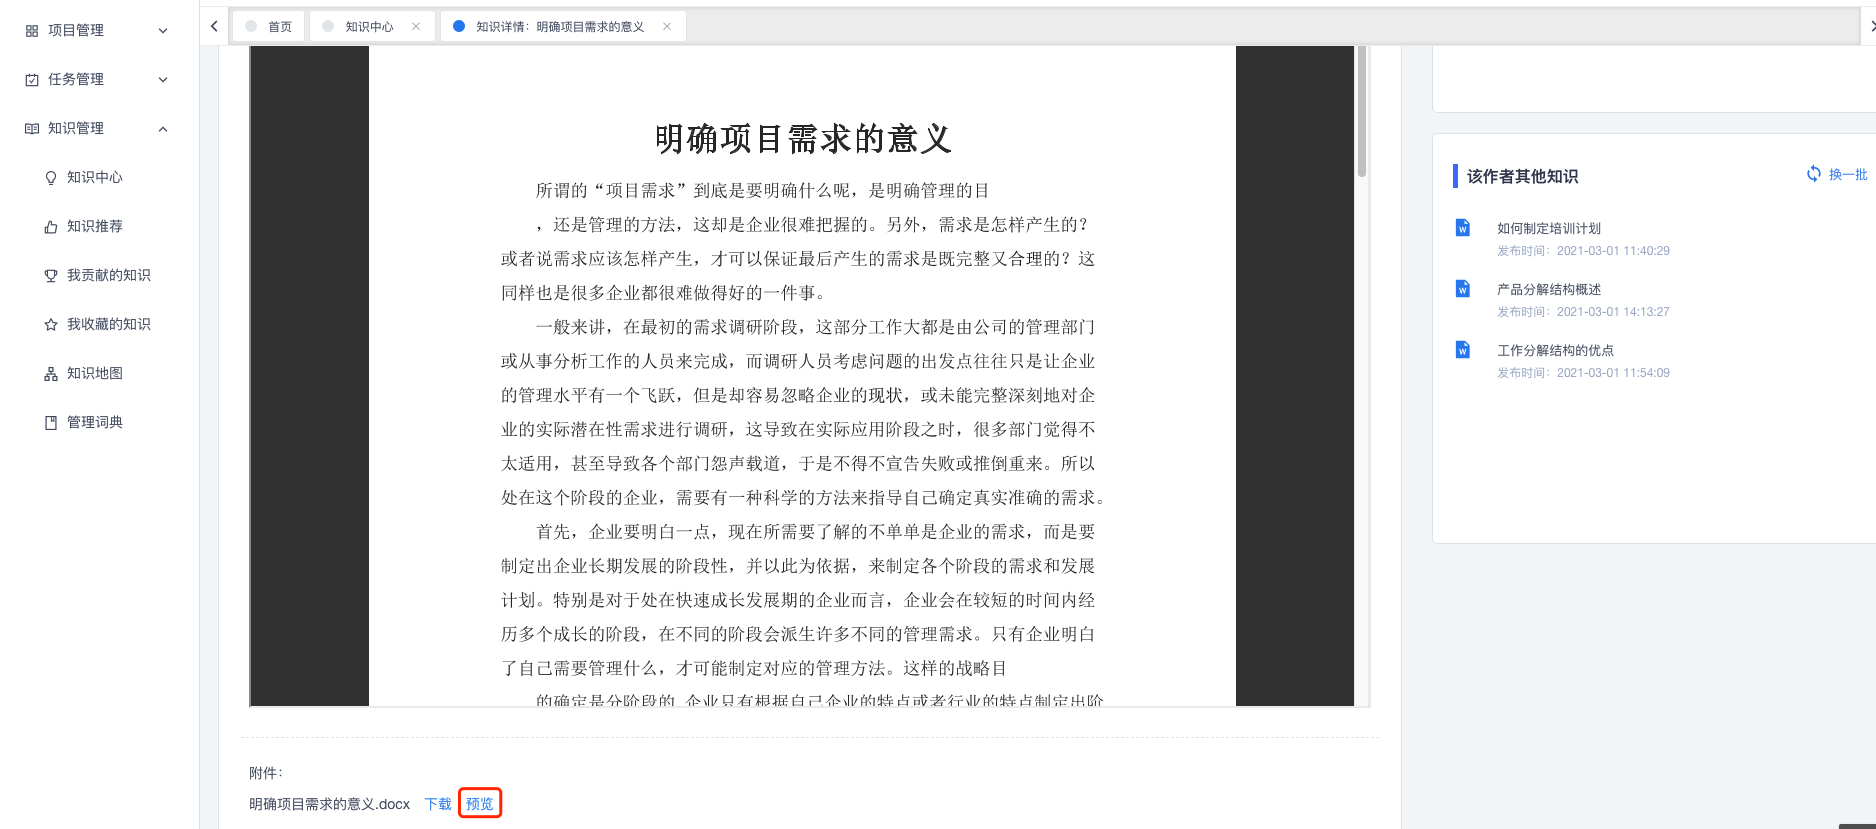
Task: Click the document preview vertical scrollbar thumb
Action: point(1362,111)
